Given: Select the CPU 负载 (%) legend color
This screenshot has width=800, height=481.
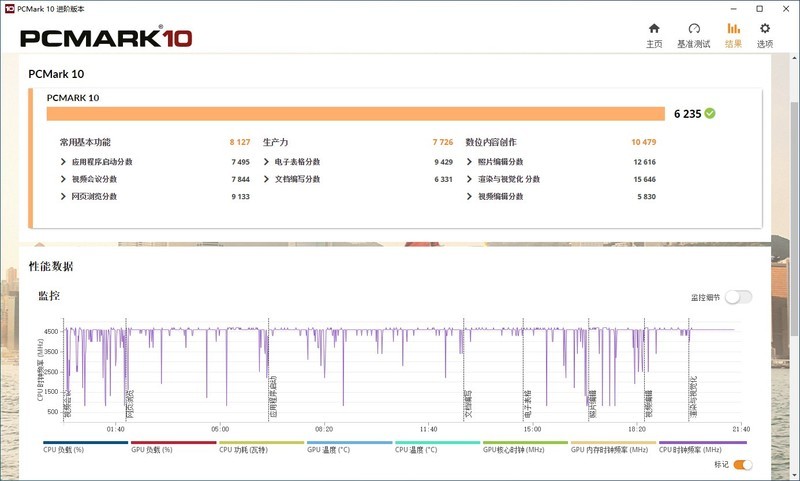Looking at the screenshot, I should coord(84,442).
